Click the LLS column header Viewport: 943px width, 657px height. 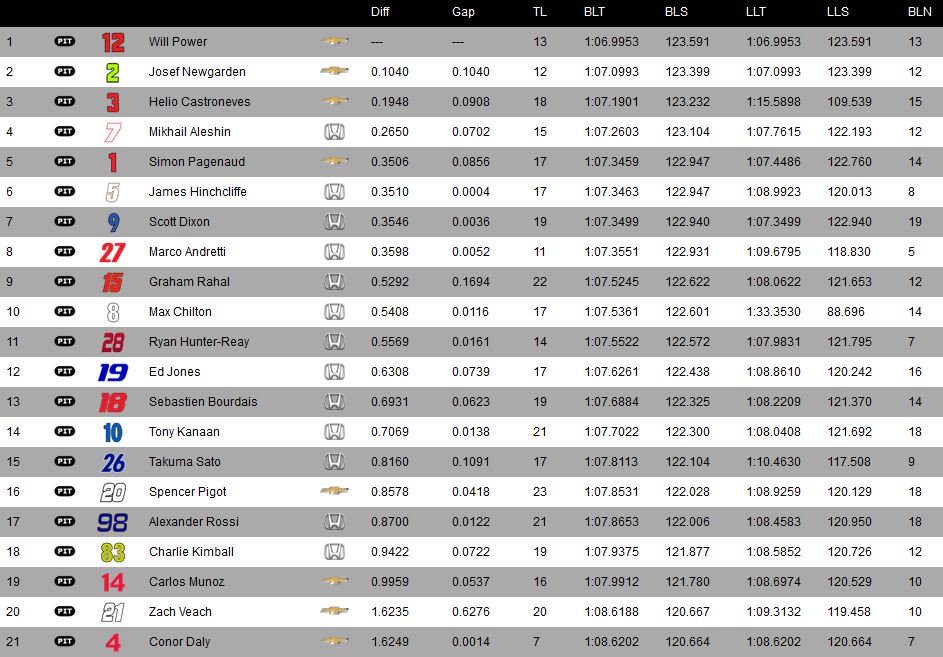(838, 12)
